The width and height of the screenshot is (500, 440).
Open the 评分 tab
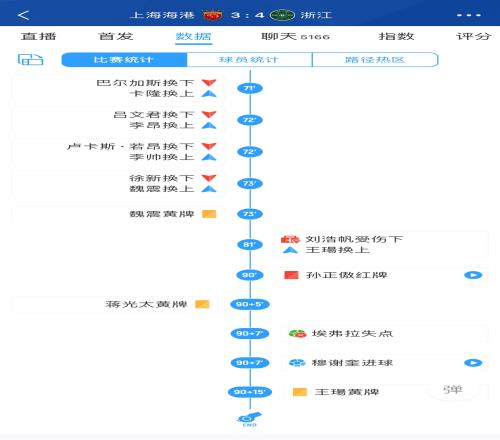474,36
